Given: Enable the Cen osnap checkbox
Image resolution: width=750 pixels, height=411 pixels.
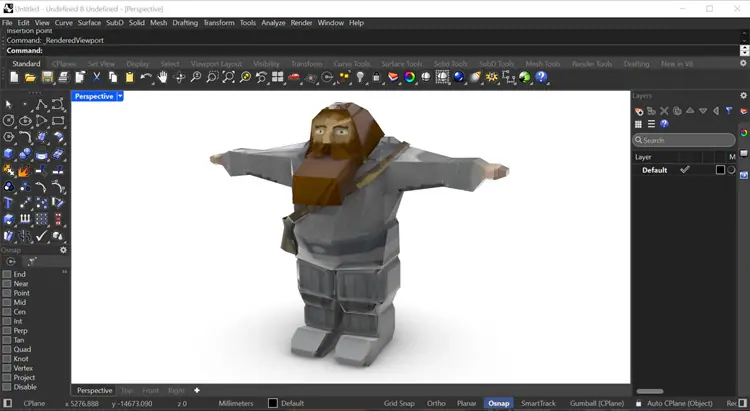Looking at the screenshot, I should pos(7,312).
